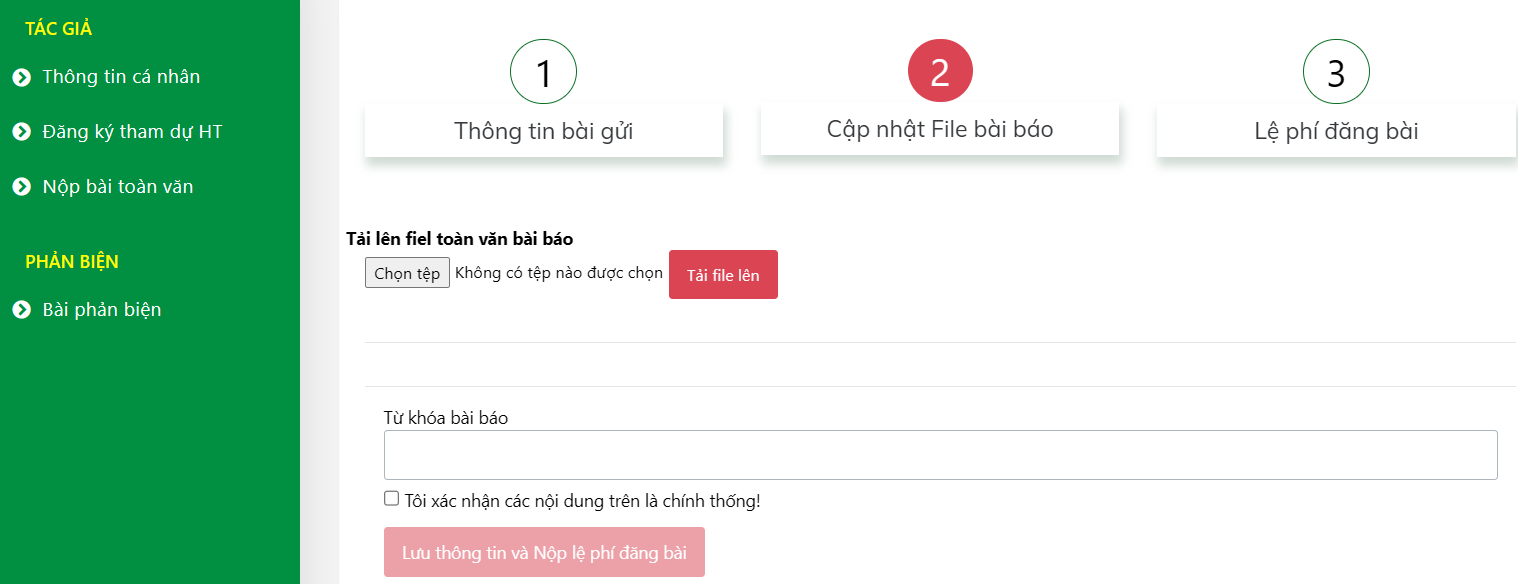The height and width of the screenshot is (584, 1518).
Task: Switch to the Lệ phí đăng bài step
Action: tap(1336, 131)
